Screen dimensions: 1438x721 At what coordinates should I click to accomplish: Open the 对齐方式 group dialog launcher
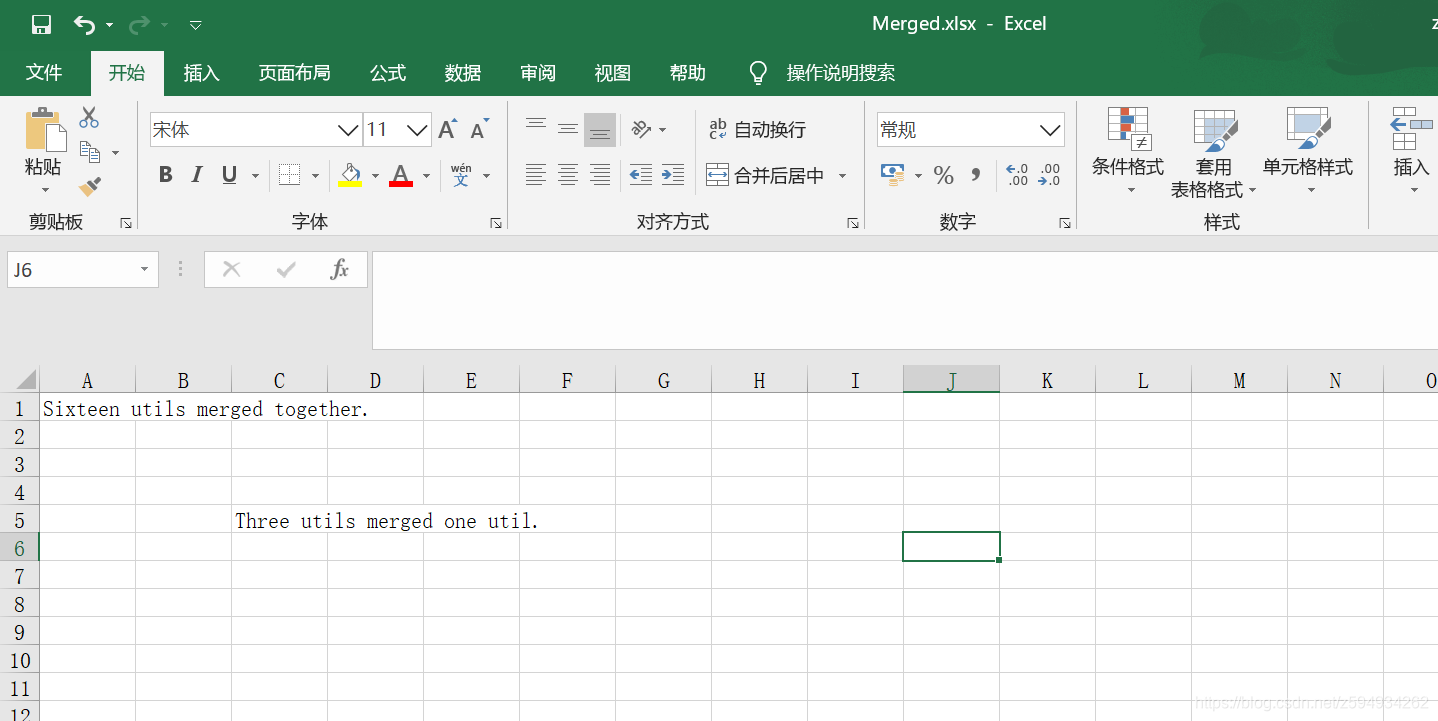pyautogui.click(x=853, y=223)
